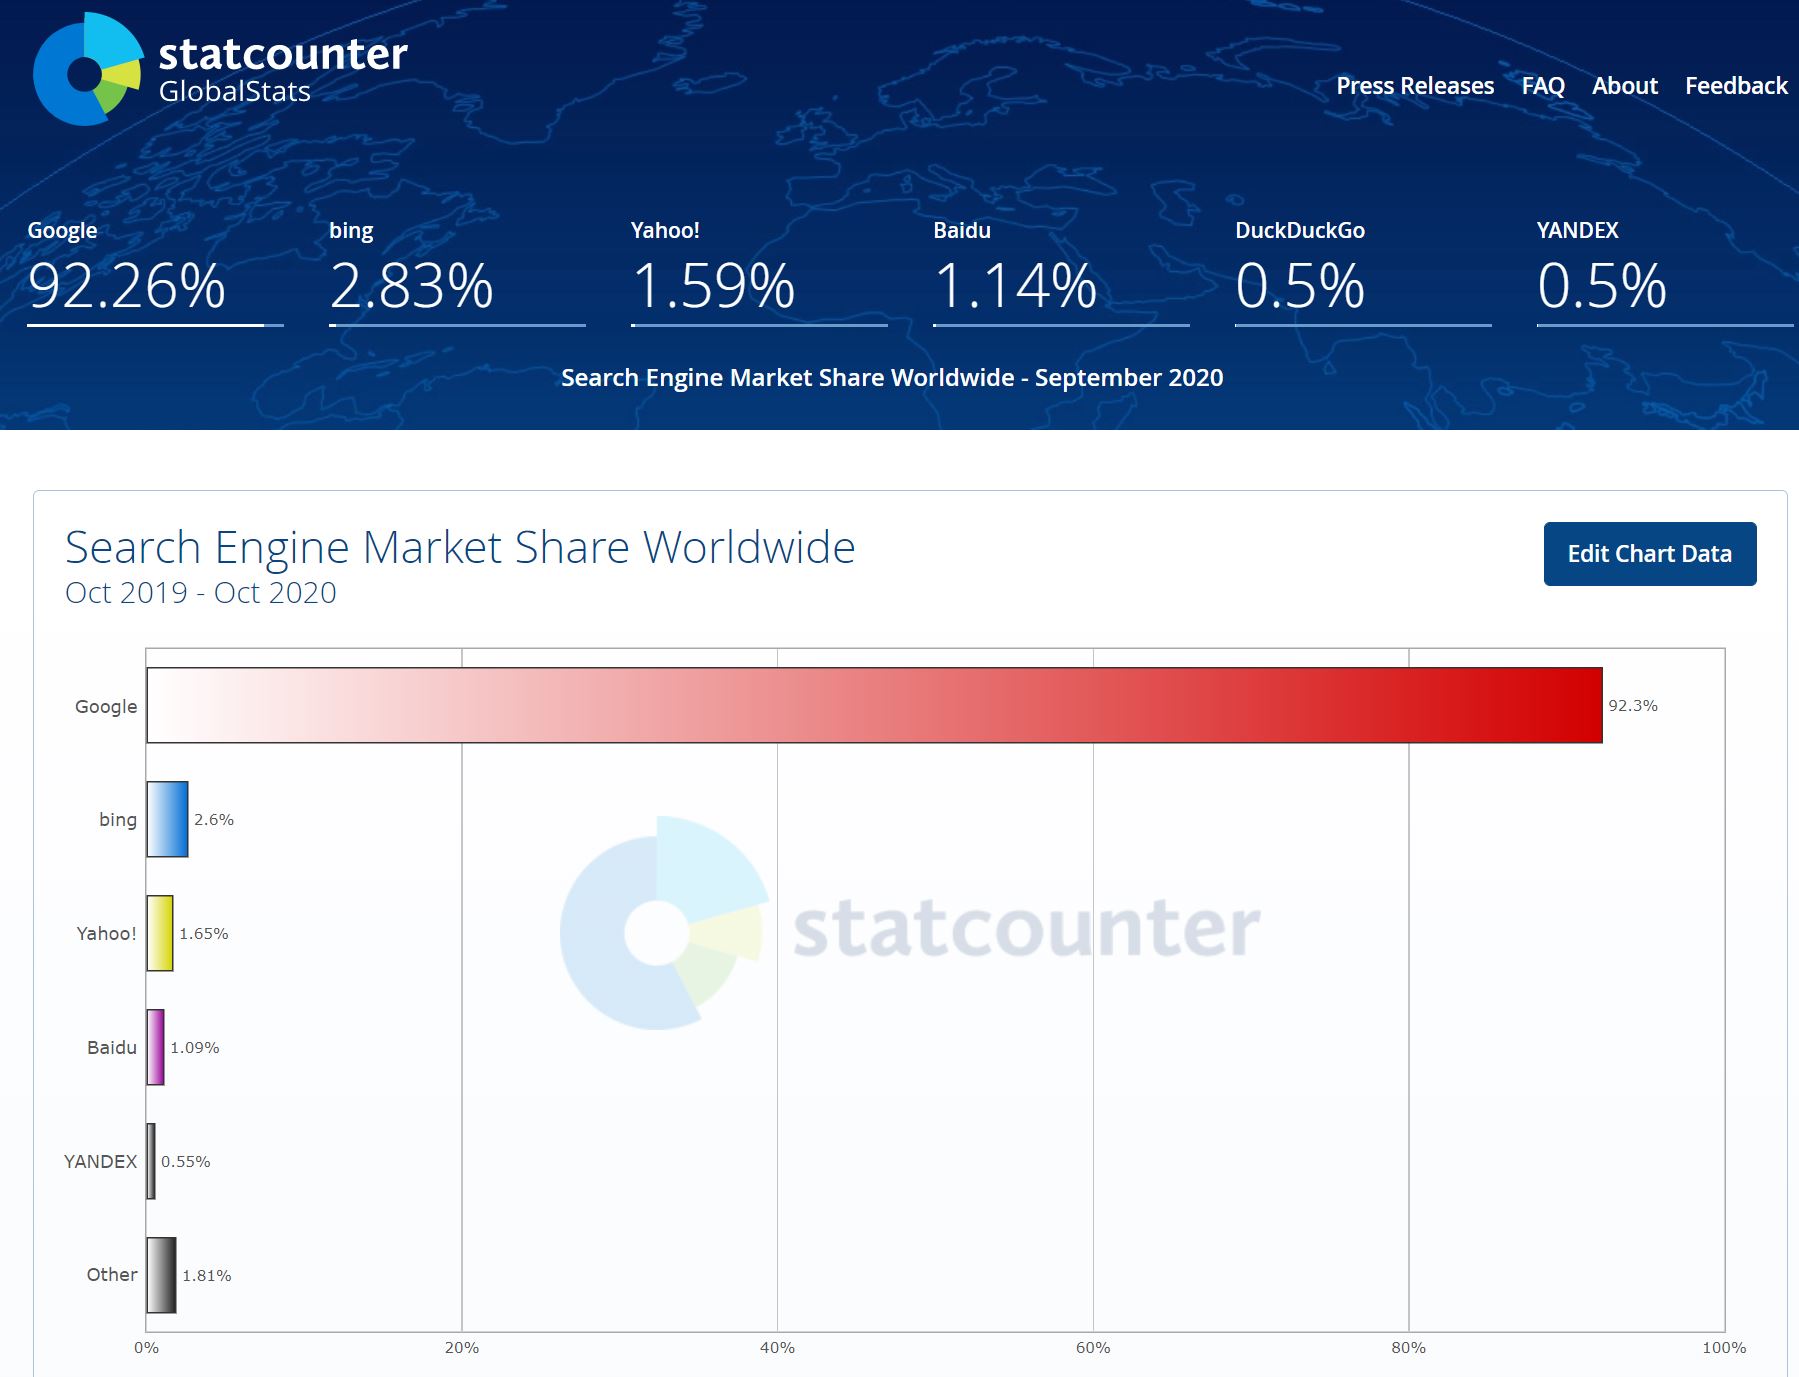Click the Baidu axis label in chart
Viewport: 1799px width, 1377px height.
coord(112,1047)
